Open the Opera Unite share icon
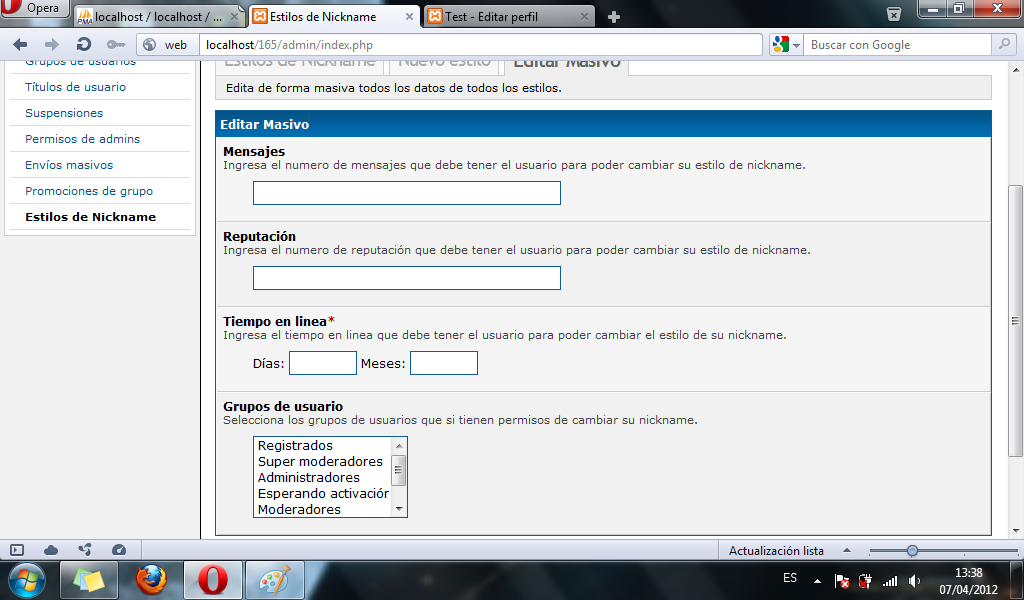Viewport: 1024px width, 600px height. (x=85, y=550)
